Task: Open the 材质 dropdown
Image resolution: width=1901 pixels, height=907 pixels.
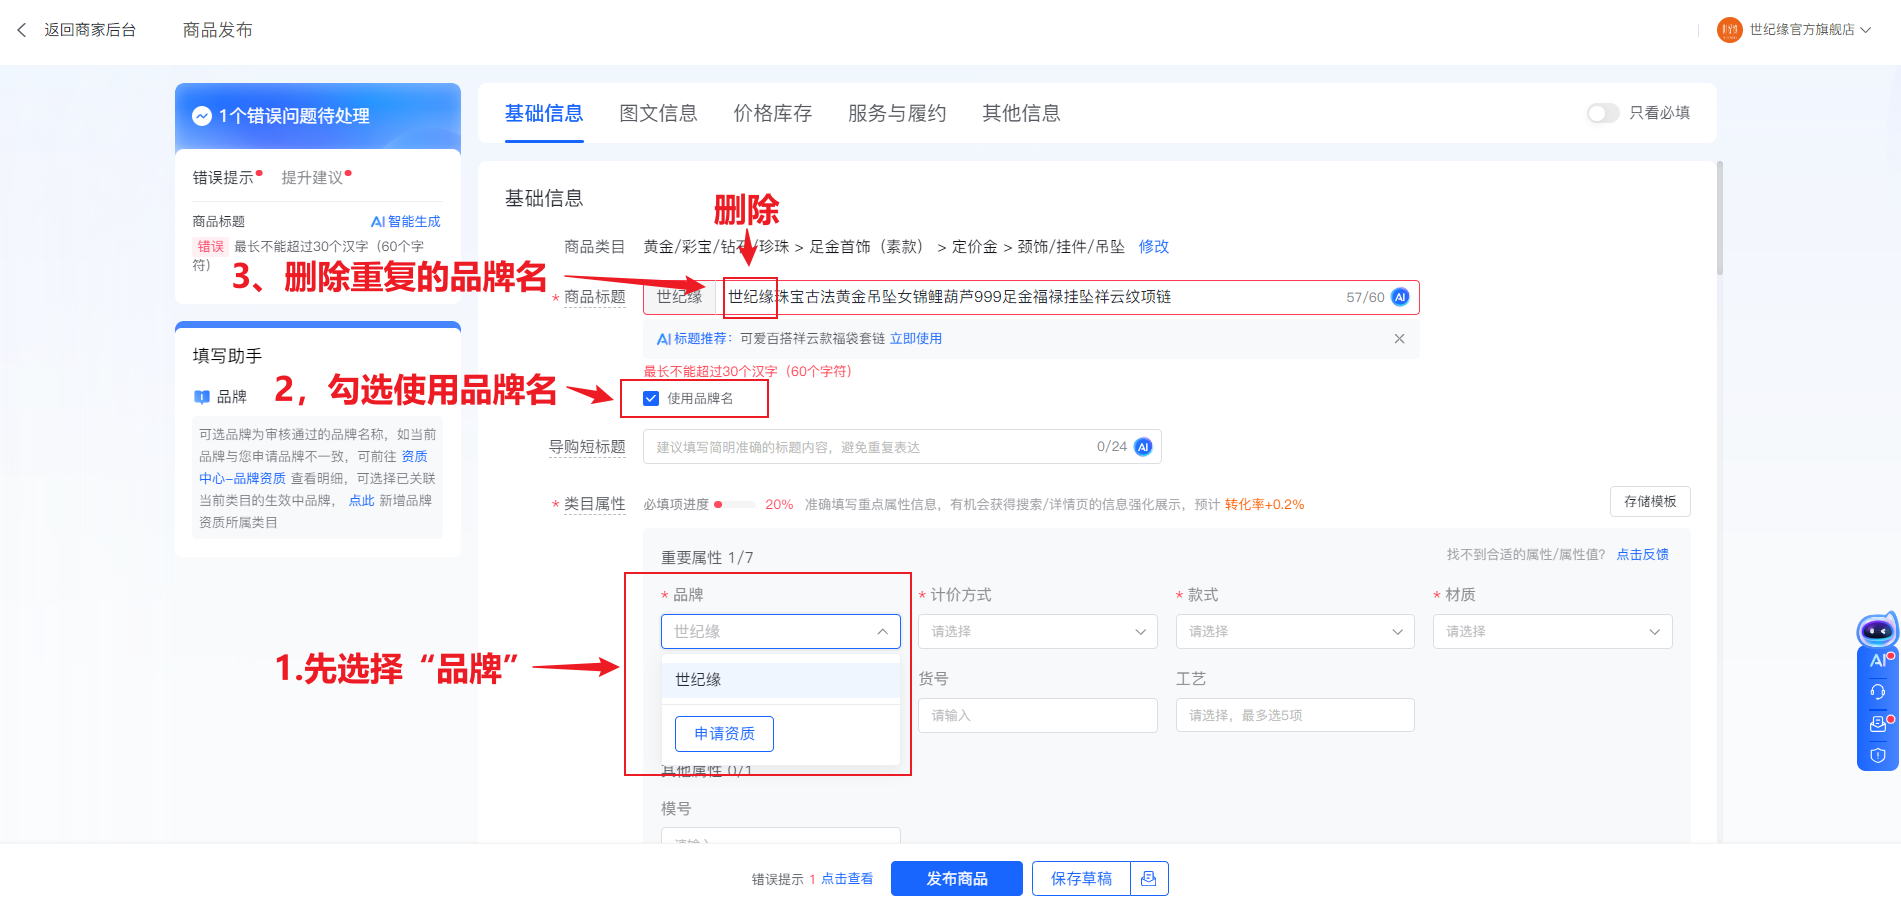Action: click(1551, 632)
